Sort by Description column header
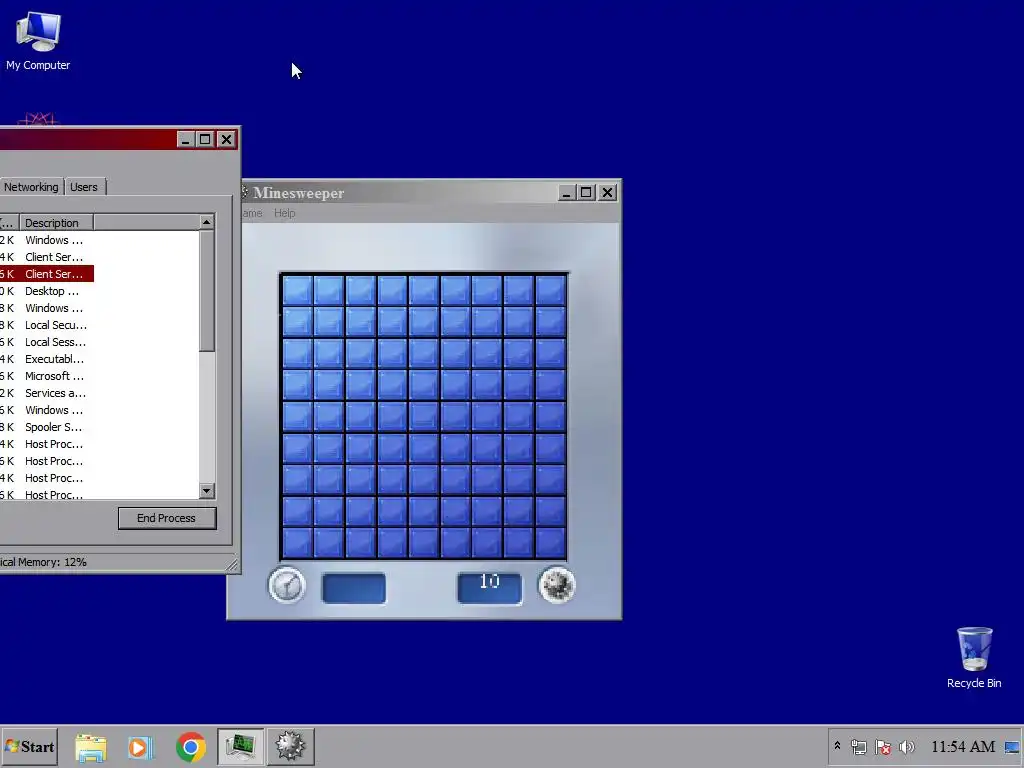This screenshot has width=1024, height=768. click(56, 223)
